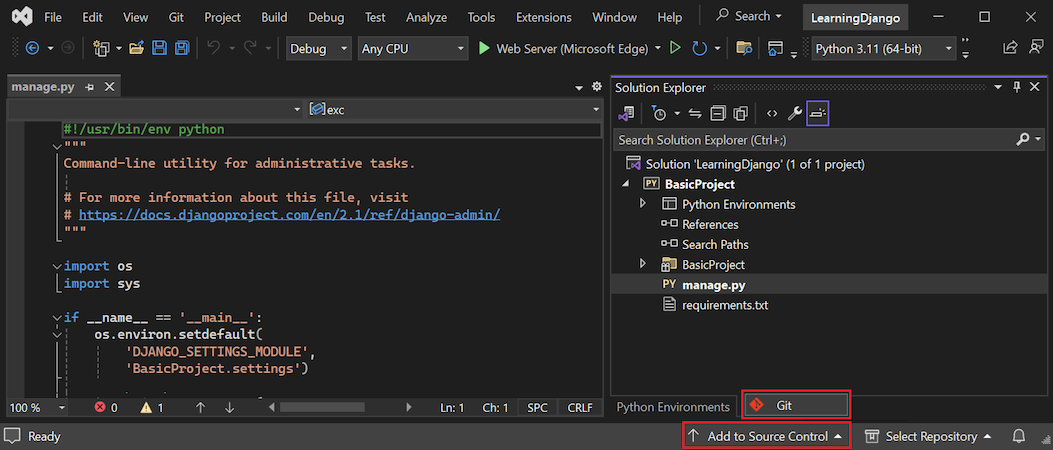The image size is (1053, 450).
Task: Click Add to Source Control button
Action: (767, 436)
